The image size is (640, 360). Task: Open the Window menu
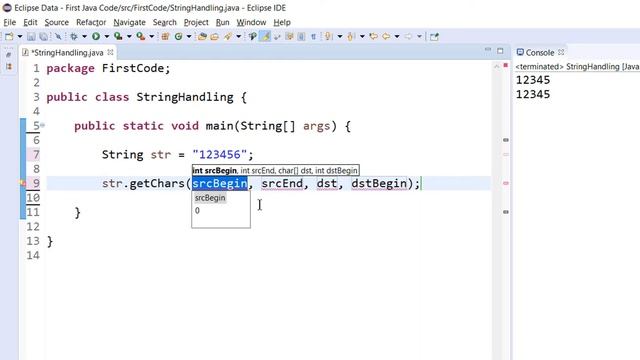(251, 22)
